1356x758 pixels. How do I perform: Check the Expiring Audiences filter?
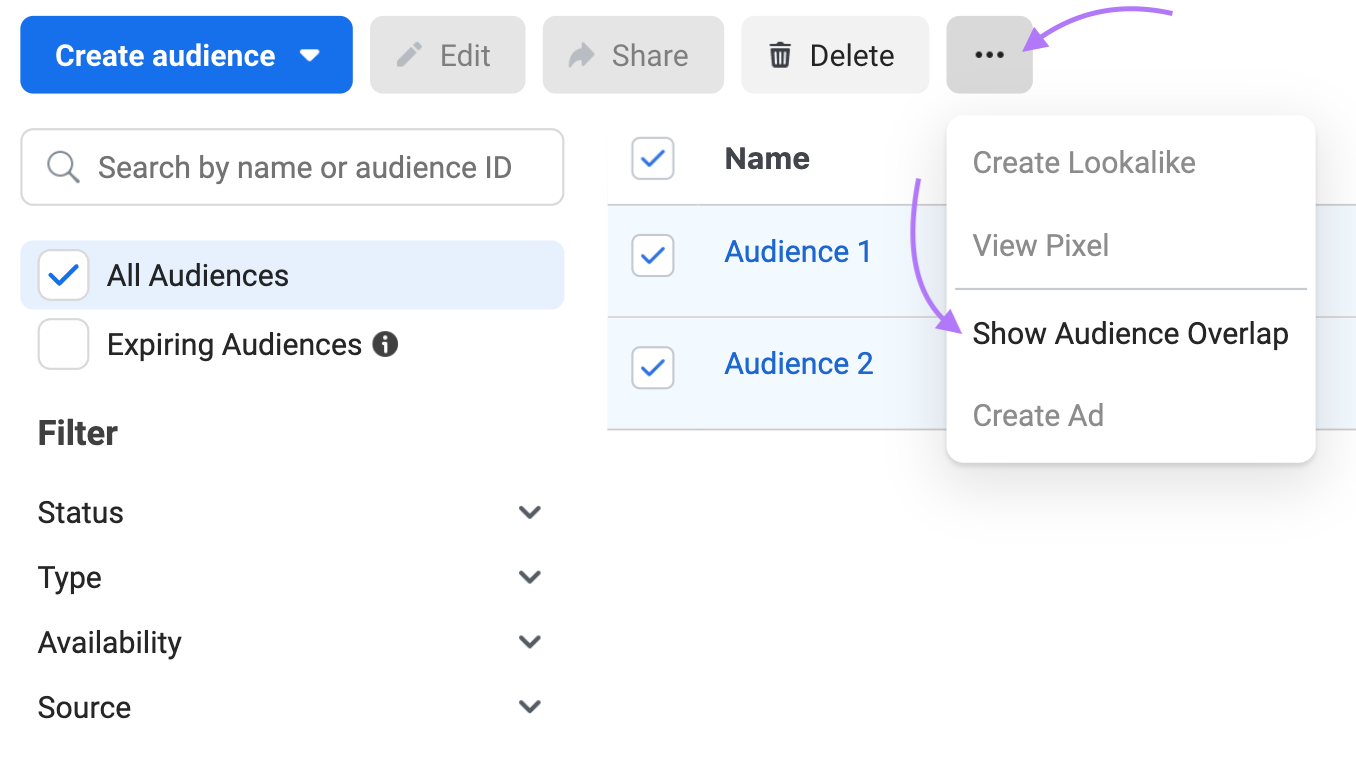tap(63, 344)
